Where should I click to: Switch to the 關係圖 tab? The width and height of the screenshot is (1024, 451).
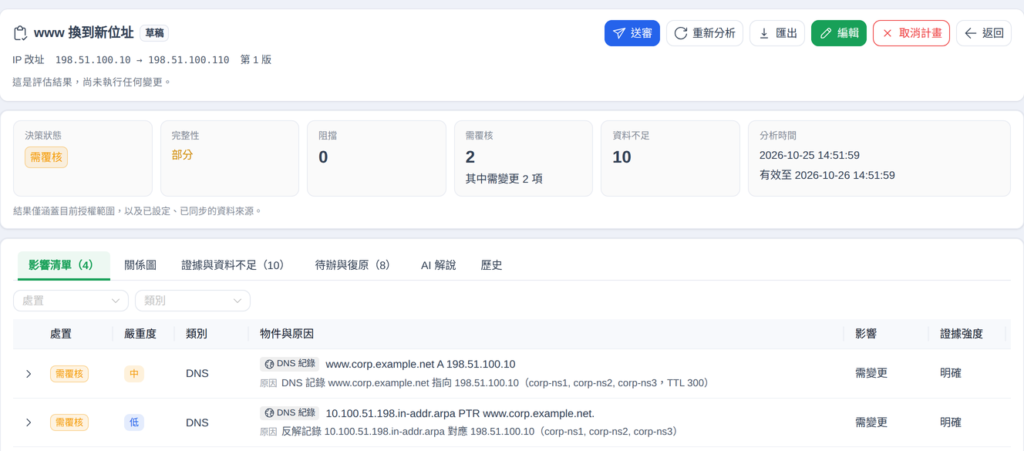click(140, 265)
